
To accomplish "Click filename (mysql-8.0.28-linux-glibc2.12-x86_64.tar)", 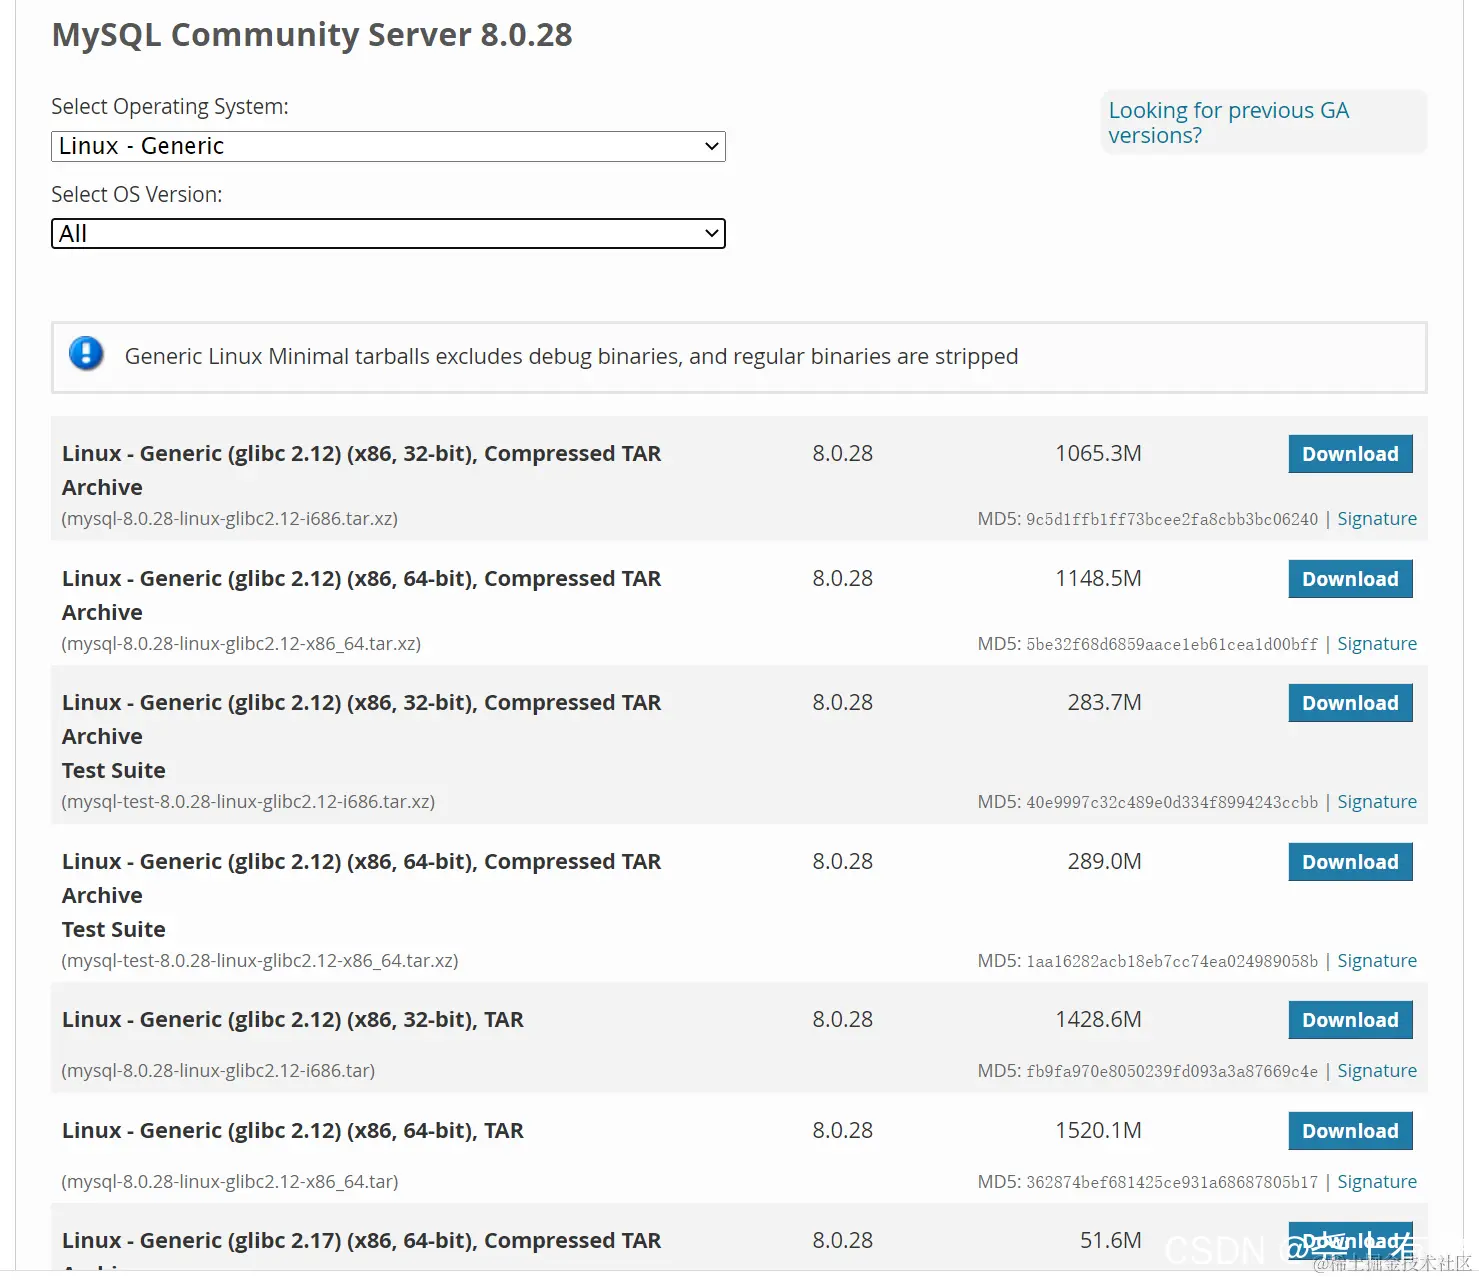I will pos(230,1182).
